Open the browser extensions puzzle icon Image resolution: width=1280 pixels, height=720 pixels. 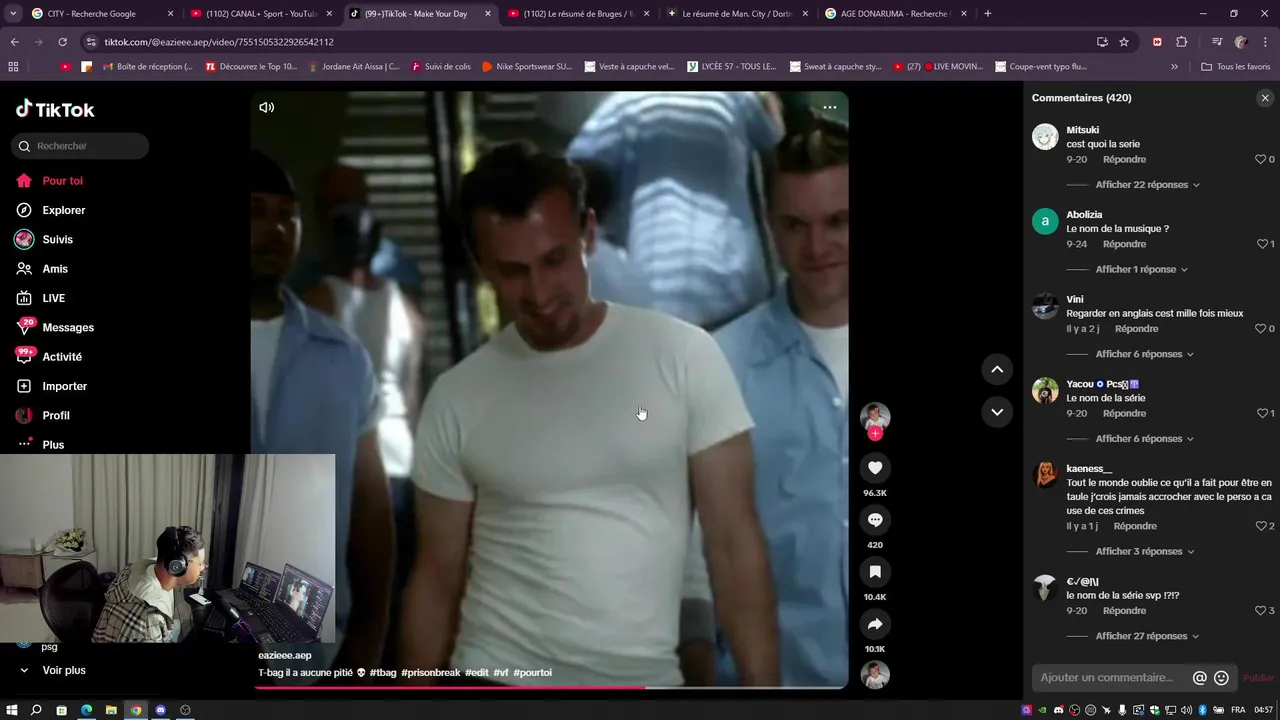point(1181,42)
